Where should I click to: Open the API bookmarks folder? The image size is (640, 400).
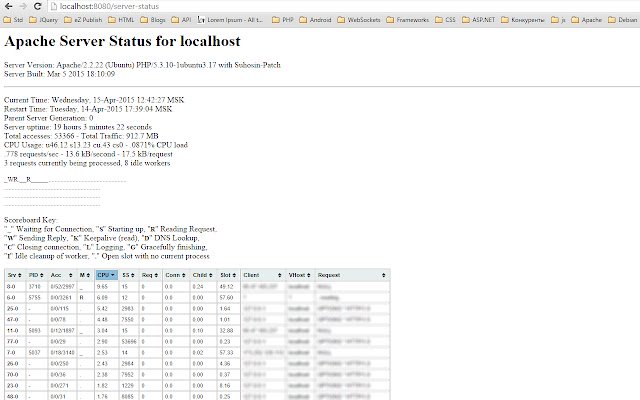point(181,20)
